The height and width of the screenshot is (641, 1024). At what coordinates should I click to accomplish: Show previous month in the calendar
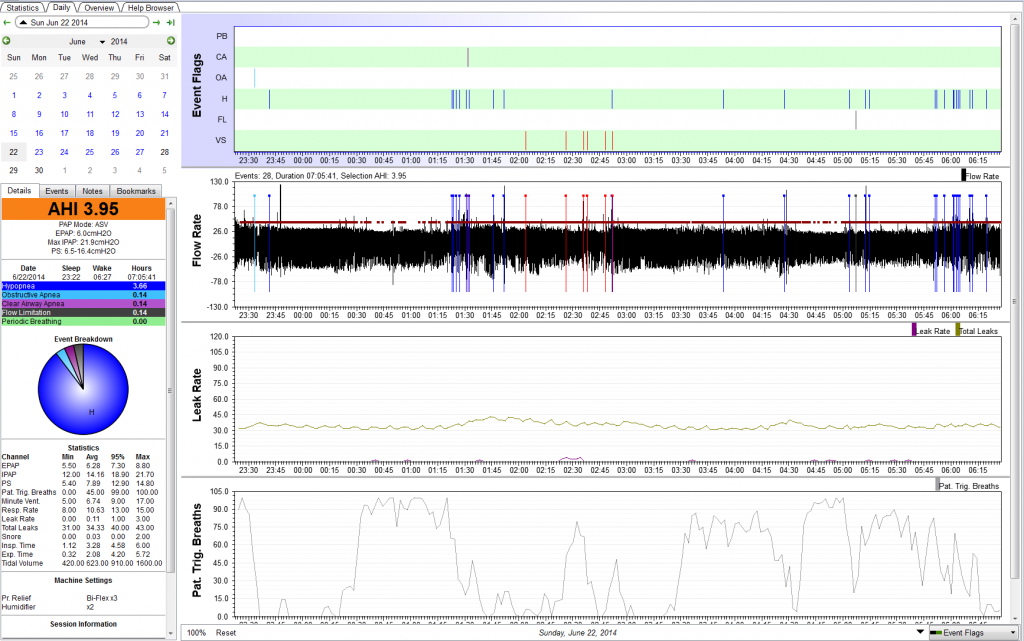[x=7, y=41]
